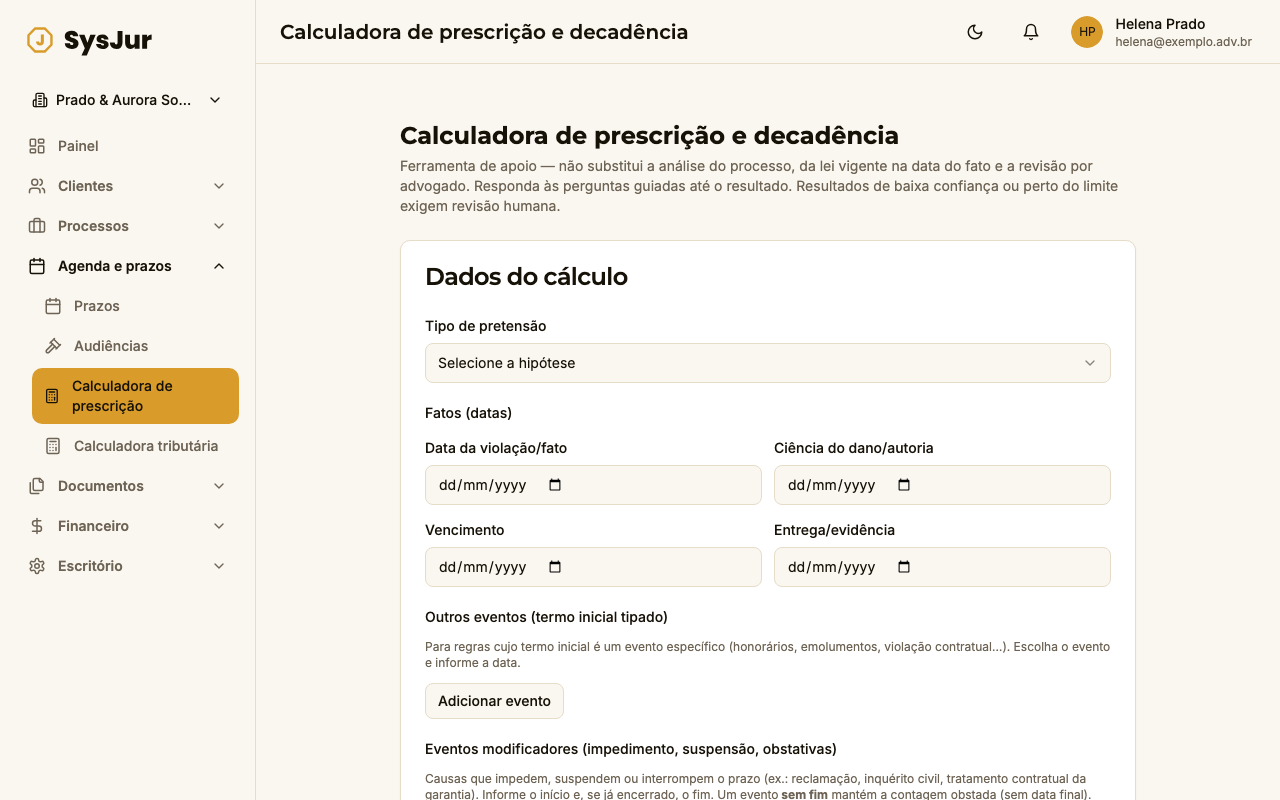This screenshot has height=800, width=1280.
Task: Click the Escritório gear icon
Action: point(37,566)
